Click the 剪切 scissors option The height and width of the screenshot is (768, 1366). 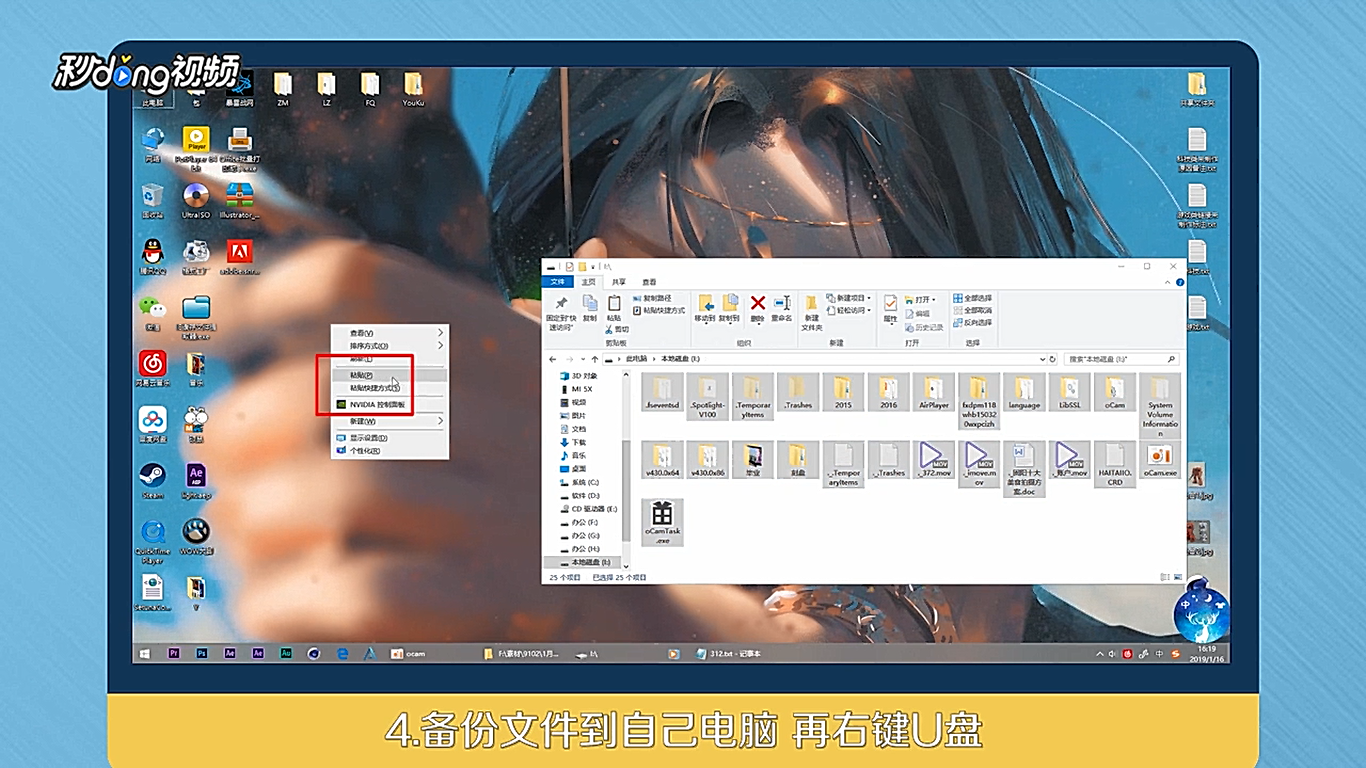616,329
